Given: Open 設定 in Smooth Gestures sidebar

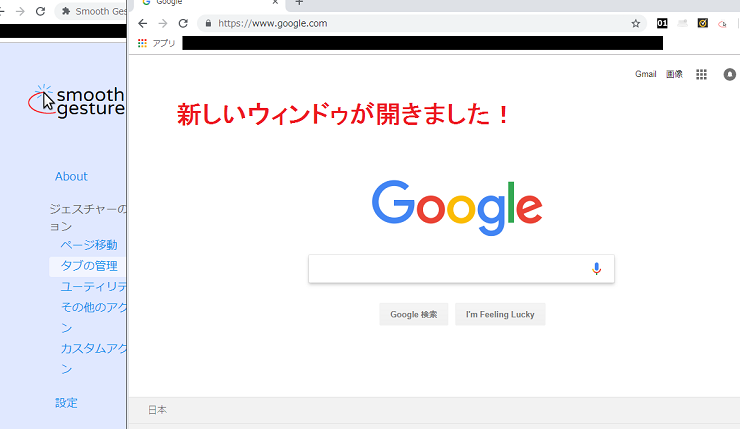Looking at the screenshot, I should 66,403.
